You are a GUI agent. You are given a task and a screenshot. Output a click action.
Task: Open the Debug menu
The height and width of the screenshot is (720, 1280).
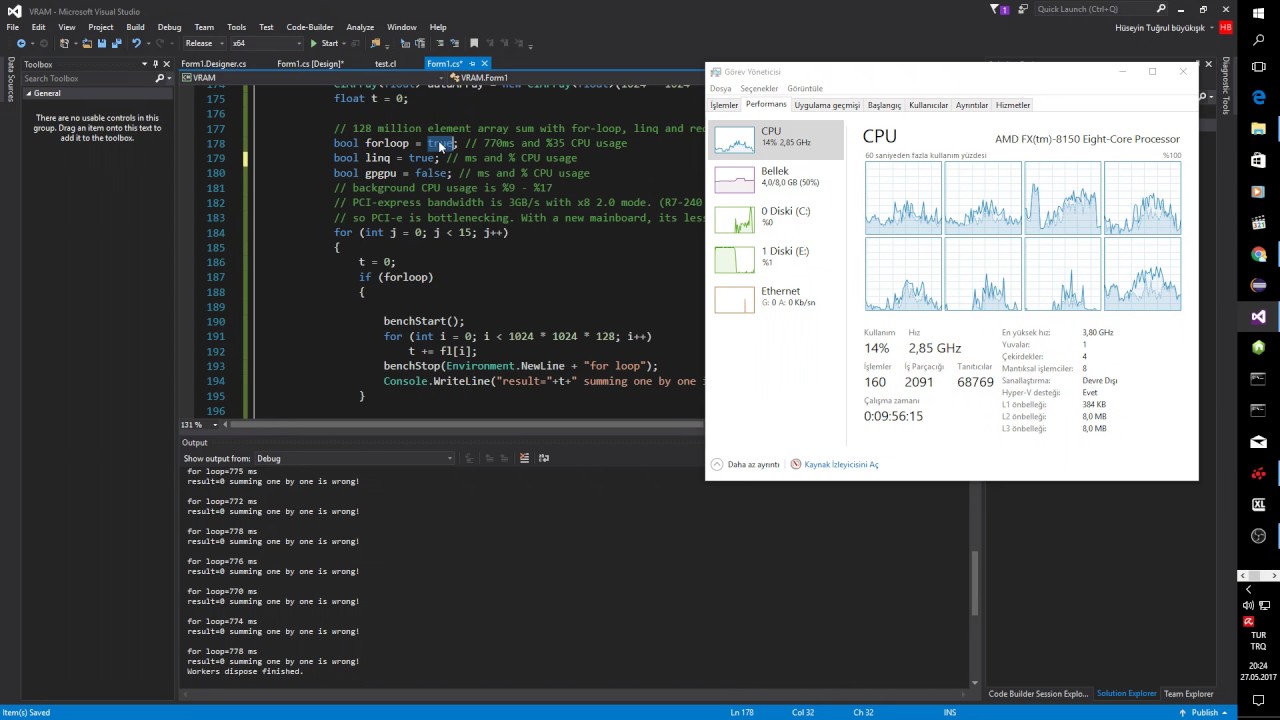click(x=169, y=27)
